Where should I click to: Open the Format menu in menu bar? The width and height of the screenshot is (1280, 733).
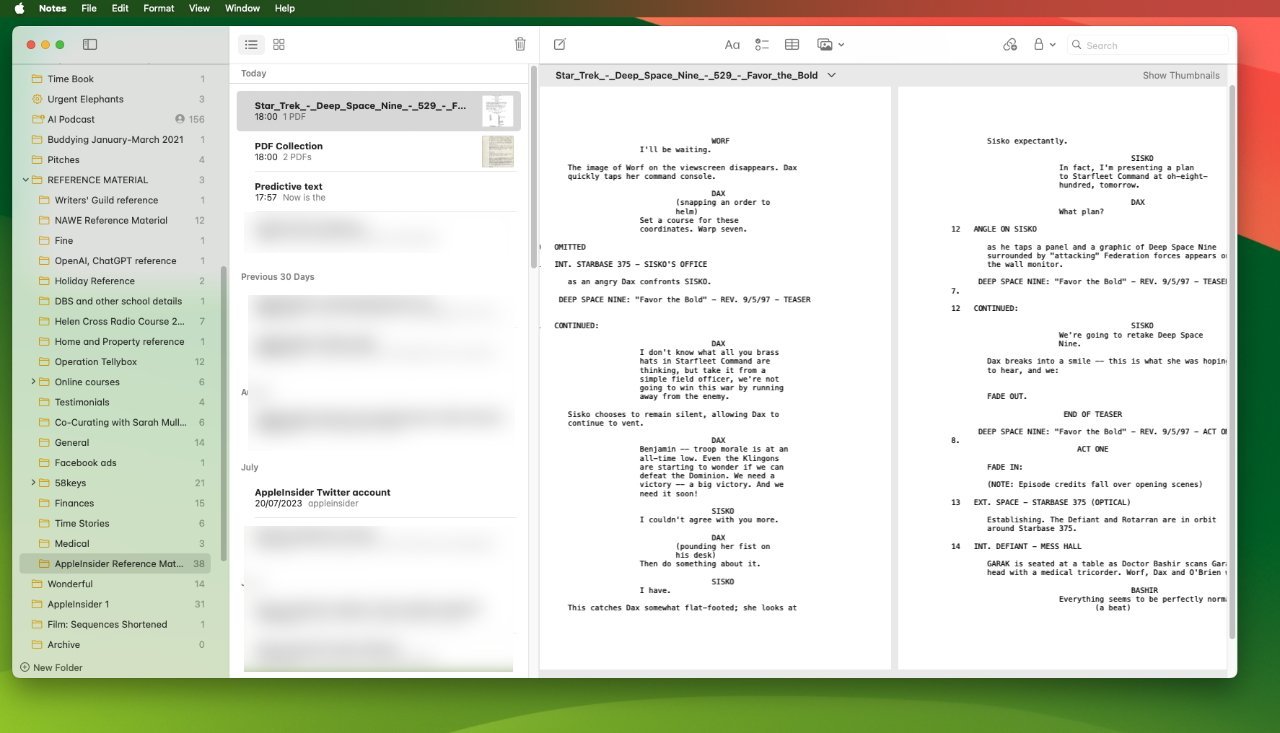158,8
